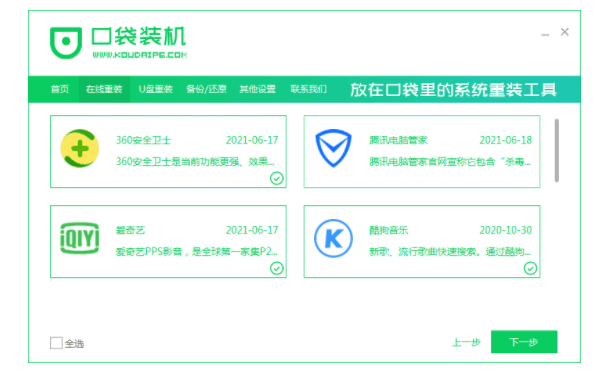Click the 爱奇艺PPS影音 description line
The width and height of the screenshot is (616, 388).
(197, 251)
